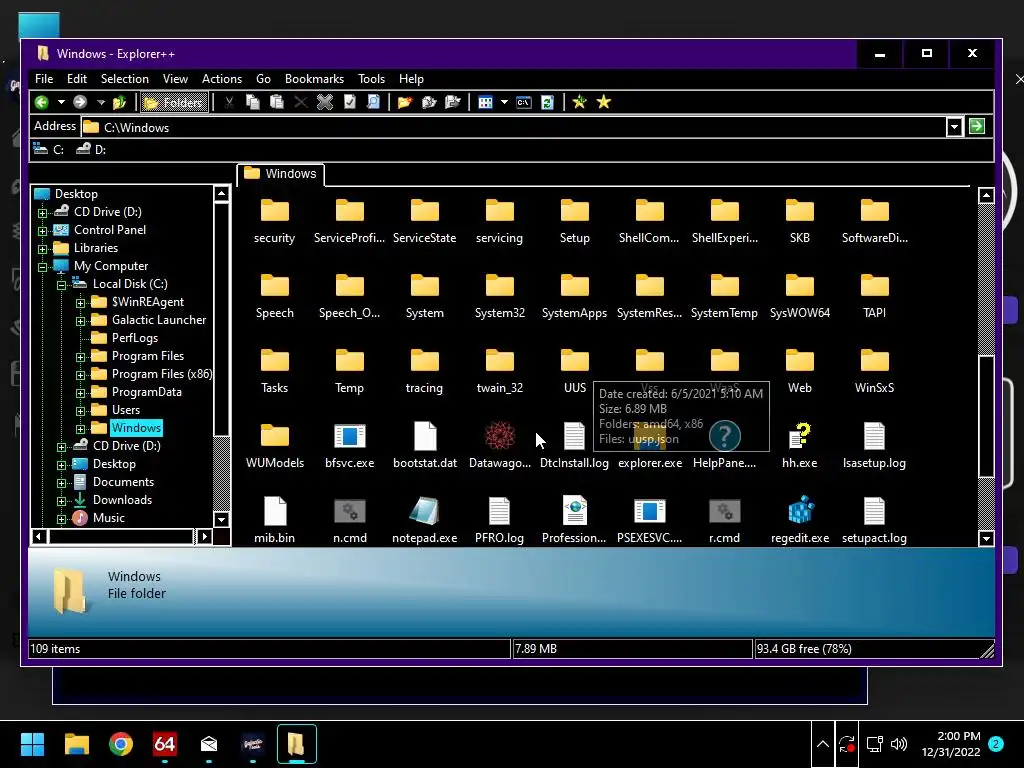Expand Galactic Launcher tree node
This screenshot has width=1024, height=768.
[80, 321]
